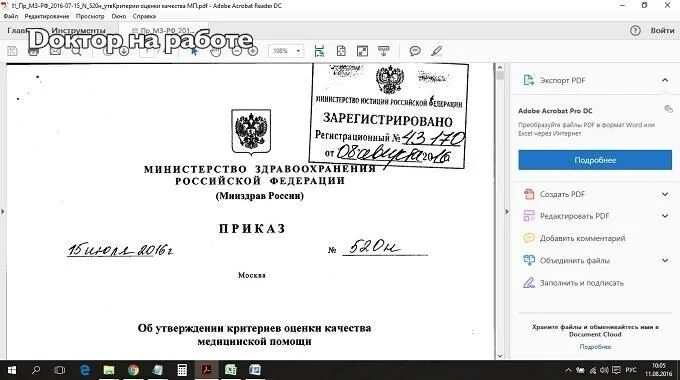This screenshot has width=680, height=380.
Task: Click the Fit one full page icon
Action: tap(341, 51)
